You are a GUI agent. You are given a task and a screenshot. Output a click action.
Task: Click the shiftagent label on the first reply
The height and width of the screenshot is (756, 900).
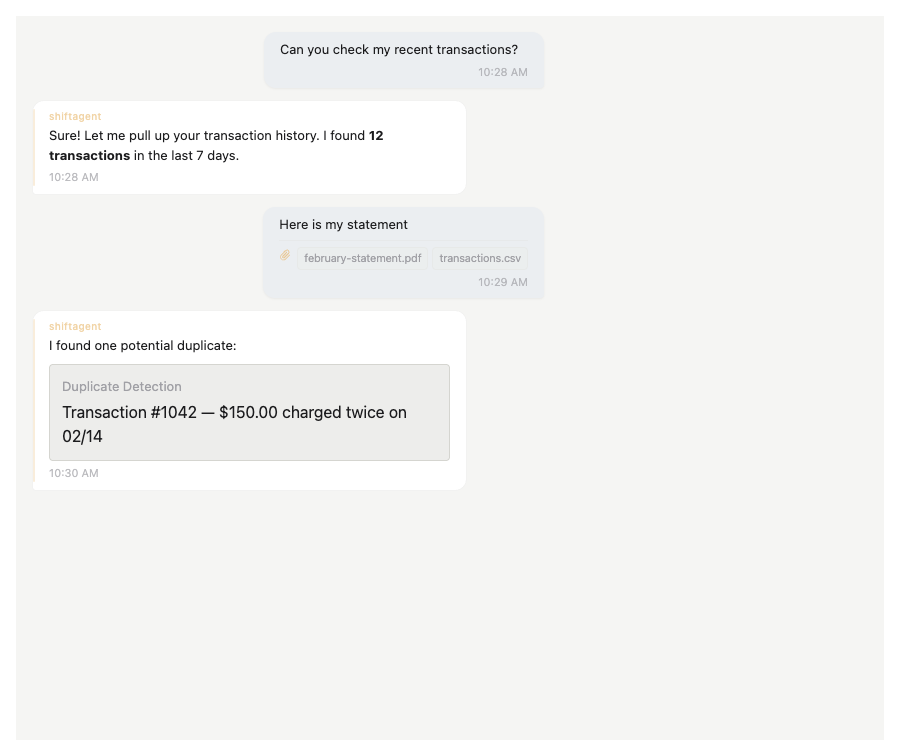75,116
